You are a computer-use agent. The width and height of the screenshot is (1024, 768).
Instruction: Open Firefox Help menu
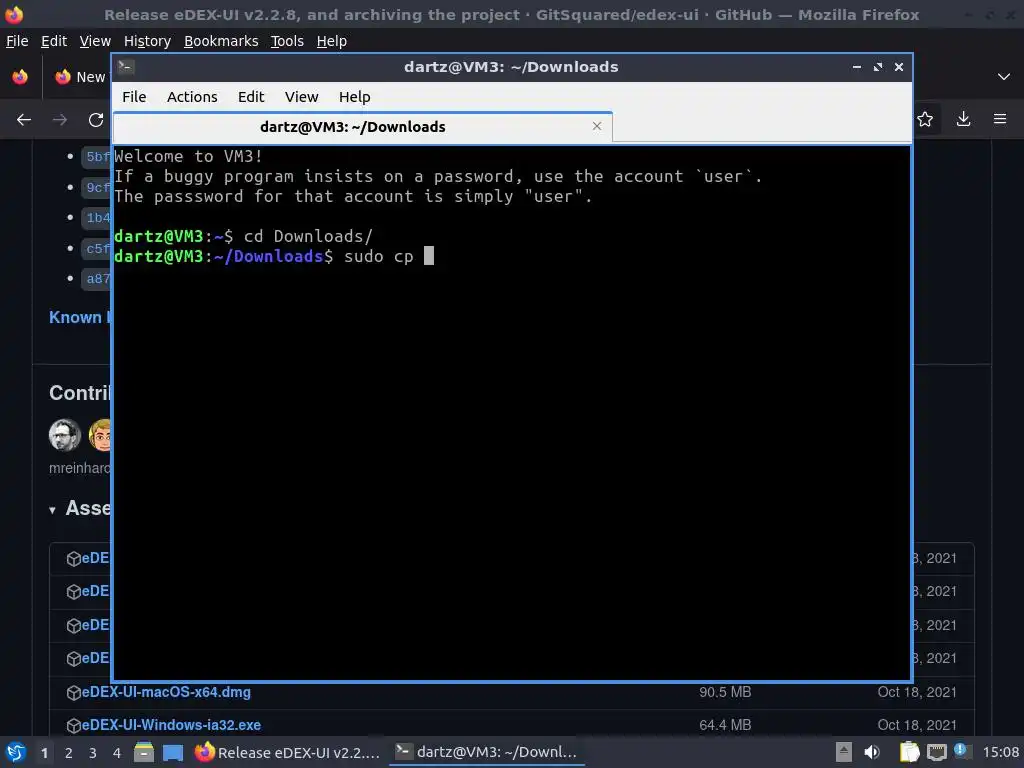(332, 41)
